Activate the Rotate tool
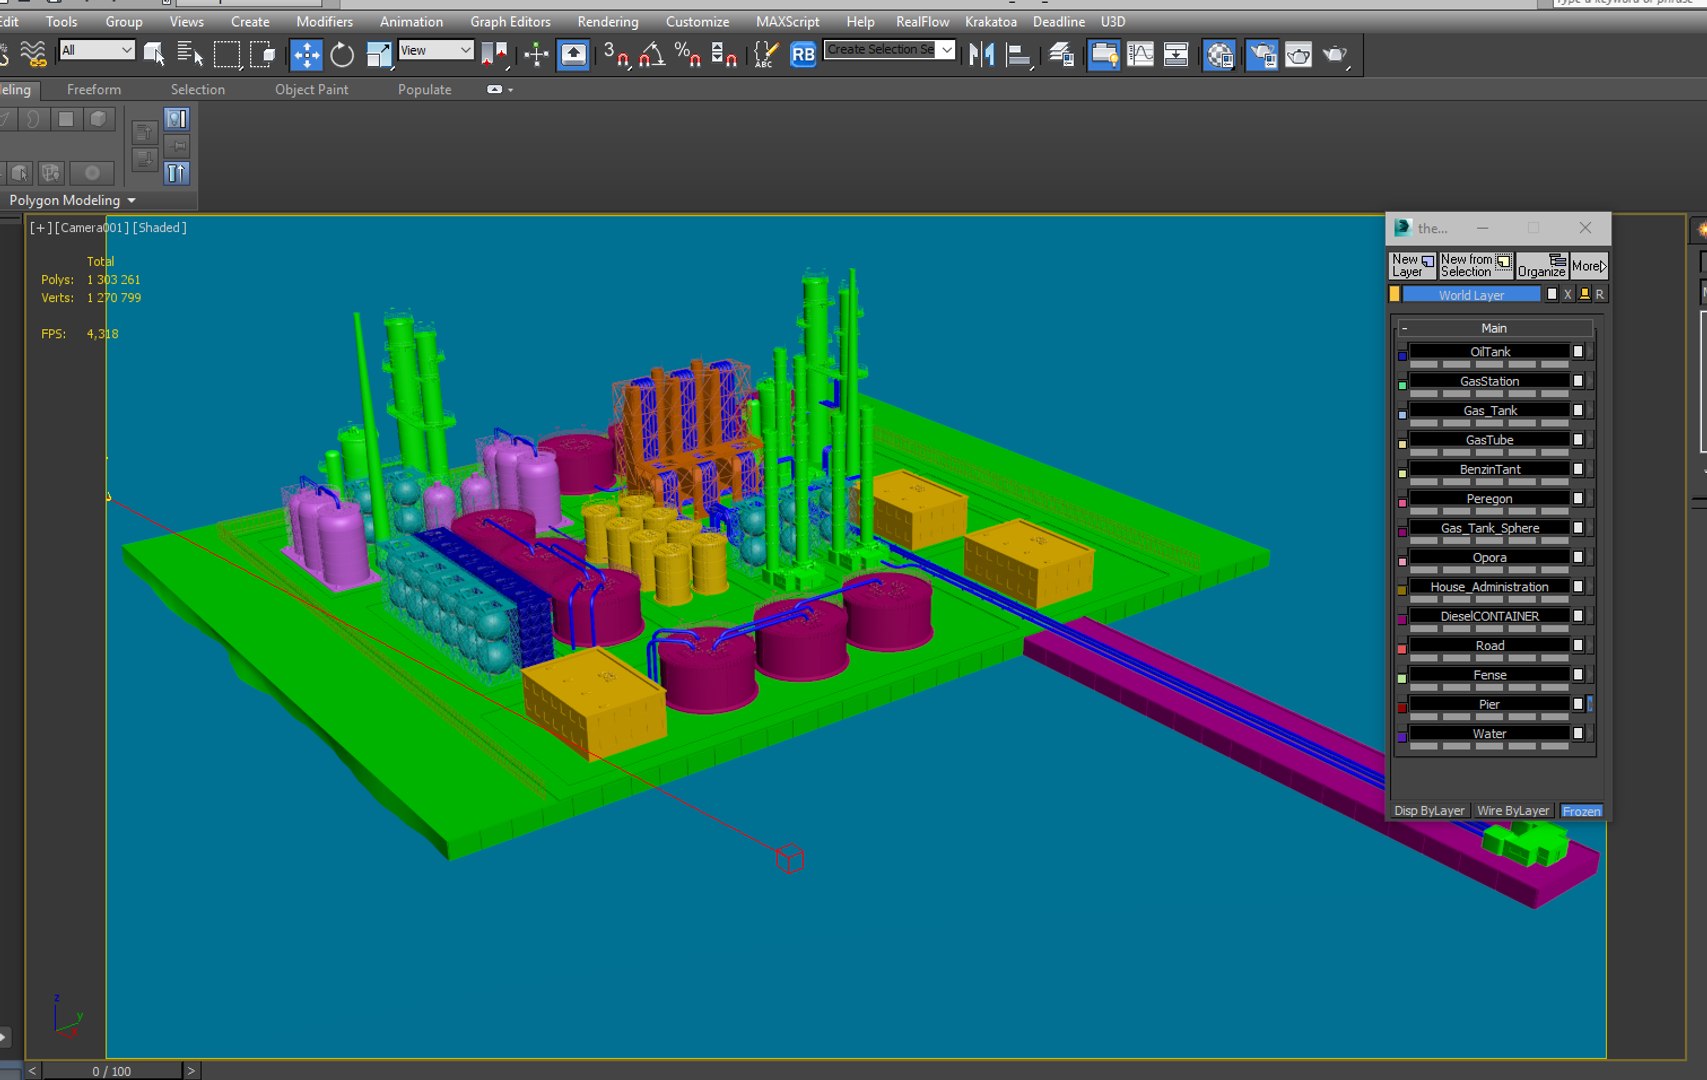1707x1080 pixels. coord(342,54)
